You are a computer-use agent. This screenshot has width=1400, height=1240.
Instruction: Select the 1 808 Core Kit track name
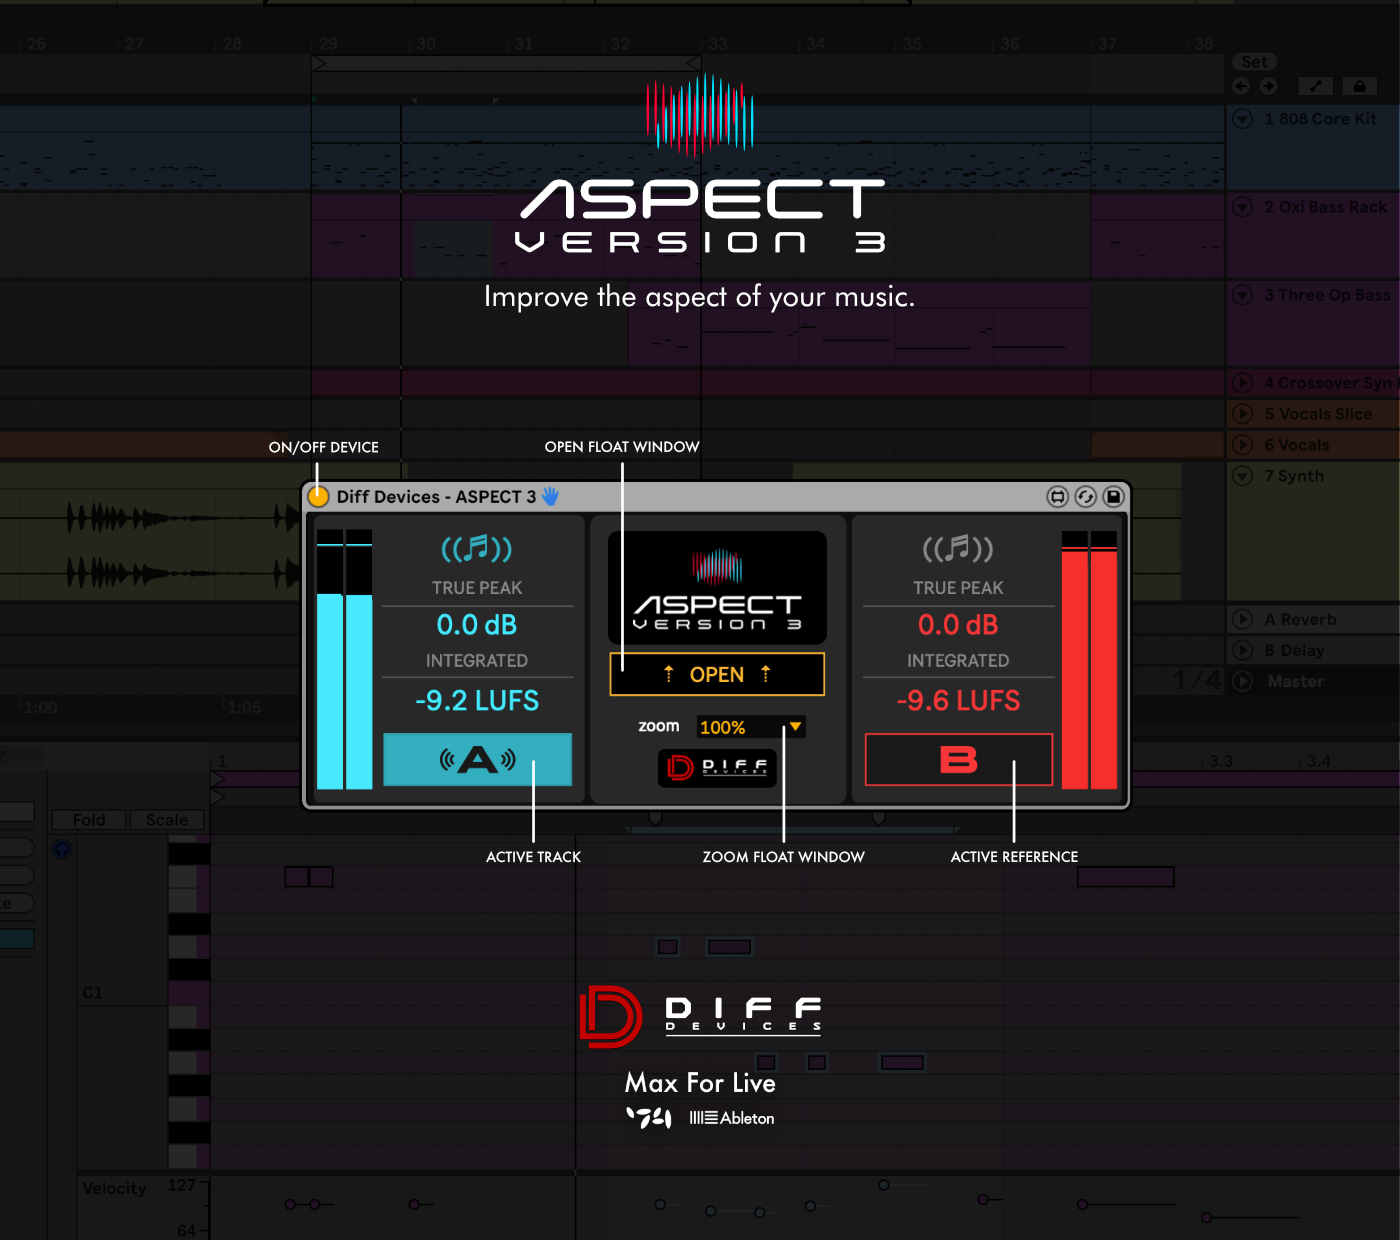(x=1320, y=119)
